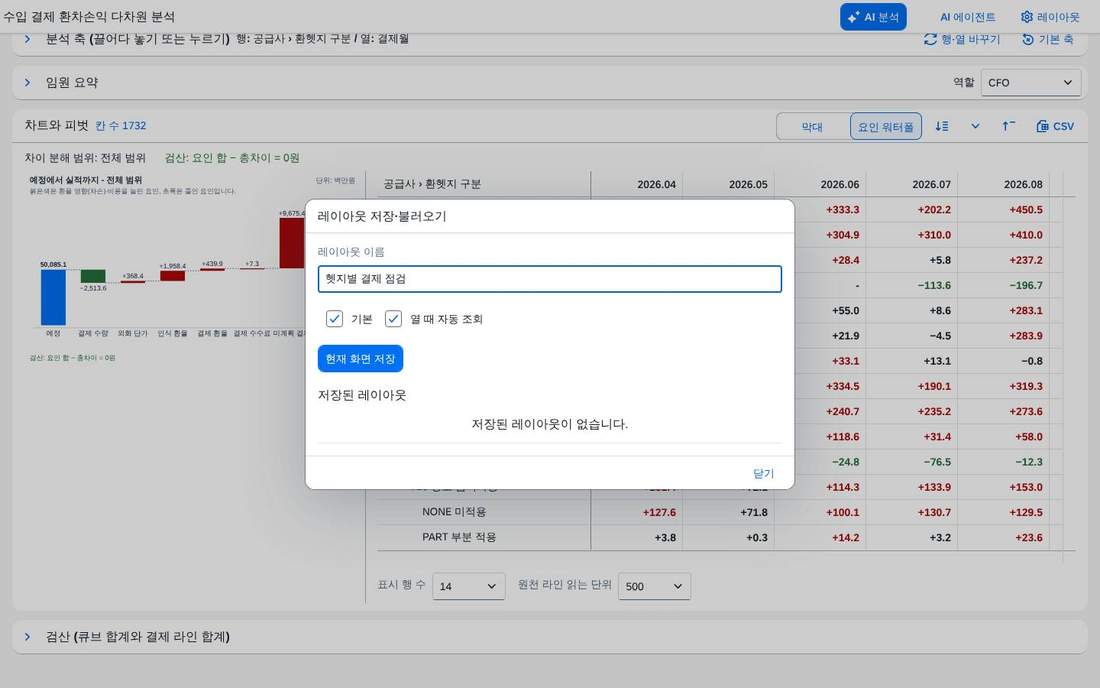Click the up-arrow collapse icon

[x=1008, y=126]
